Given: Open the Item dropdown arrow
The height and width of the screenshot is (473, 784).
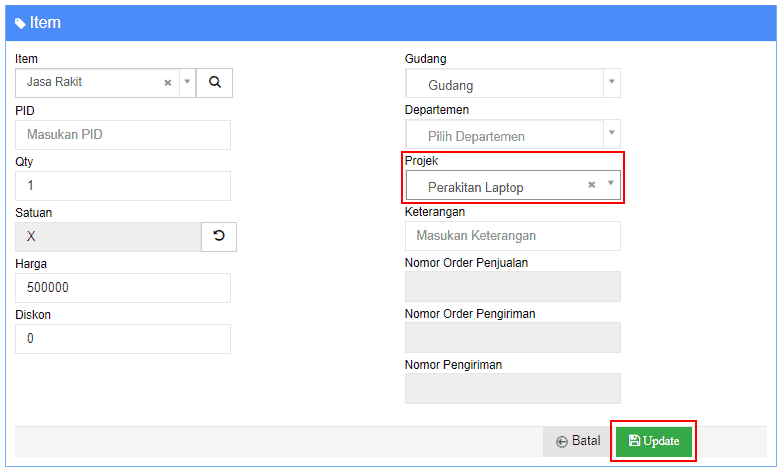Looking at the screenshot, I should pos(187,82).
